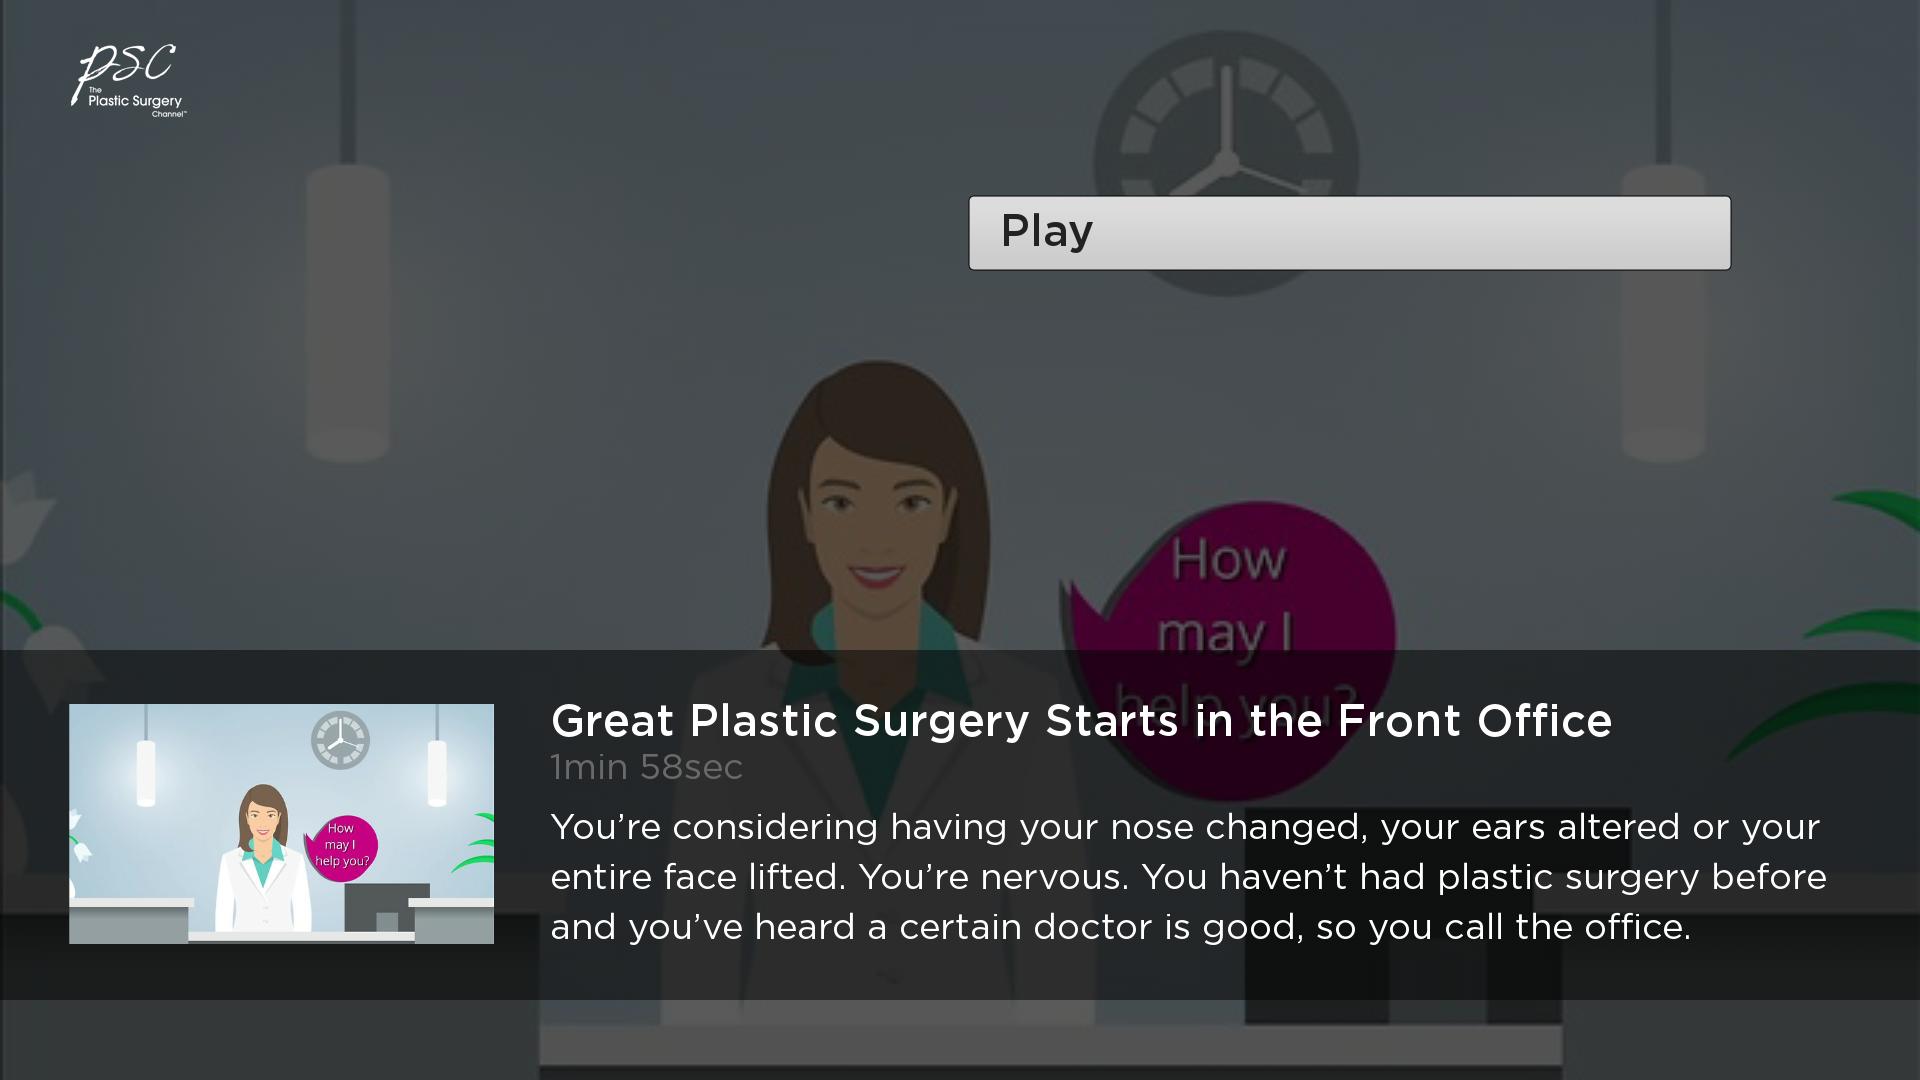Click the Play button

coord(1349,232)
